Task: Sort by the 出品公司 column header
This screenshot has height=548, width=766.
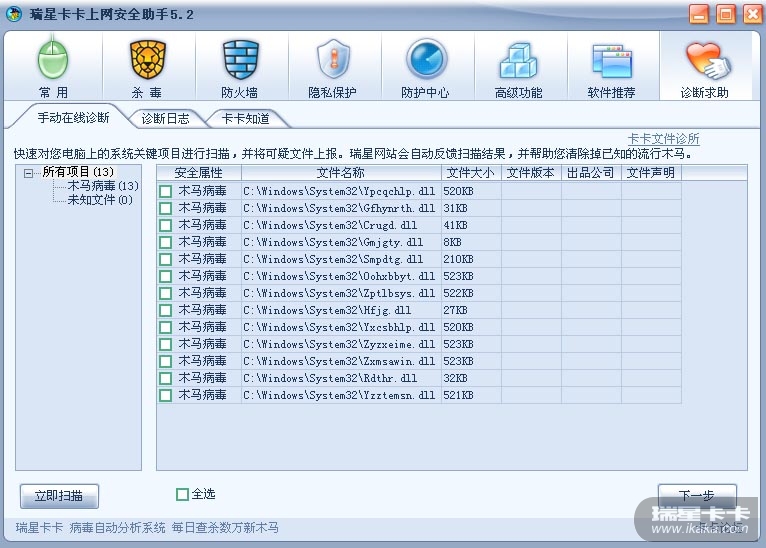Action: 591,173
